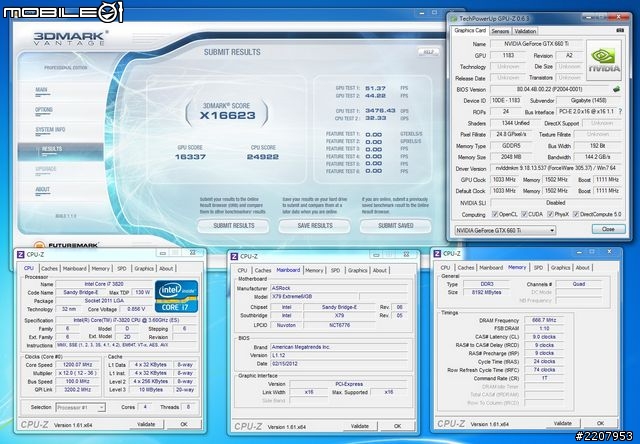The height and width of the screenshot is (444, 640).
Task: Click the CPU TEST 1 result 3476.43
Action: 380,111
